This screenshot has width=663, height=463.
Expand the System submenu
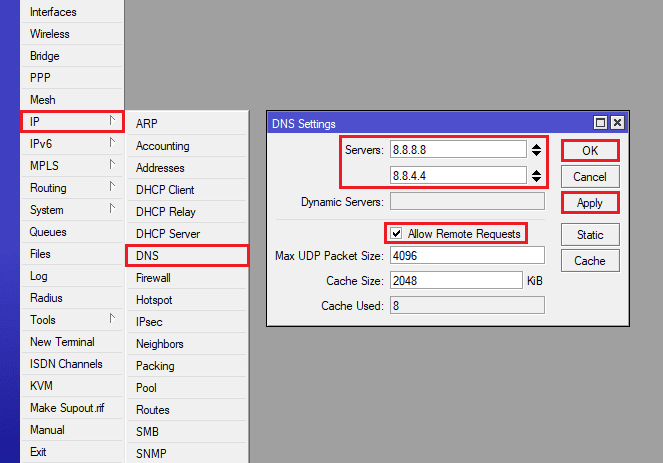72,210
